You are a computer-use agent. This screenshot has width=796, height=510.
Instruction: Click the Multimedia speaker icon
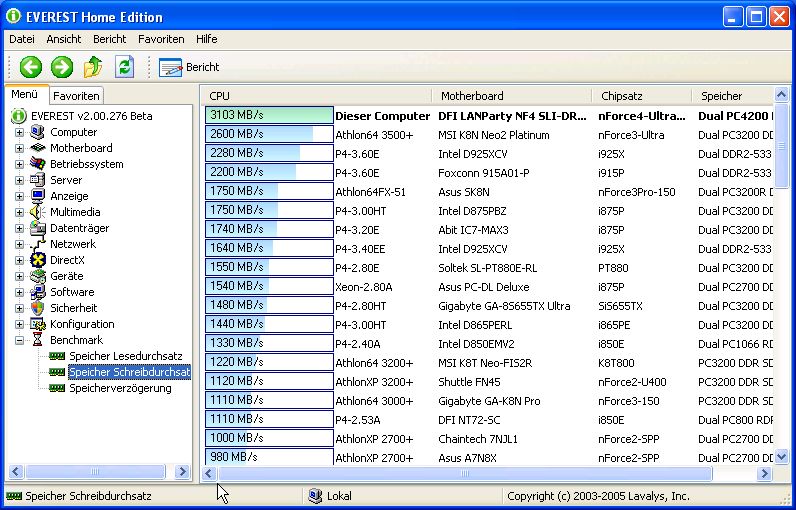38,212
